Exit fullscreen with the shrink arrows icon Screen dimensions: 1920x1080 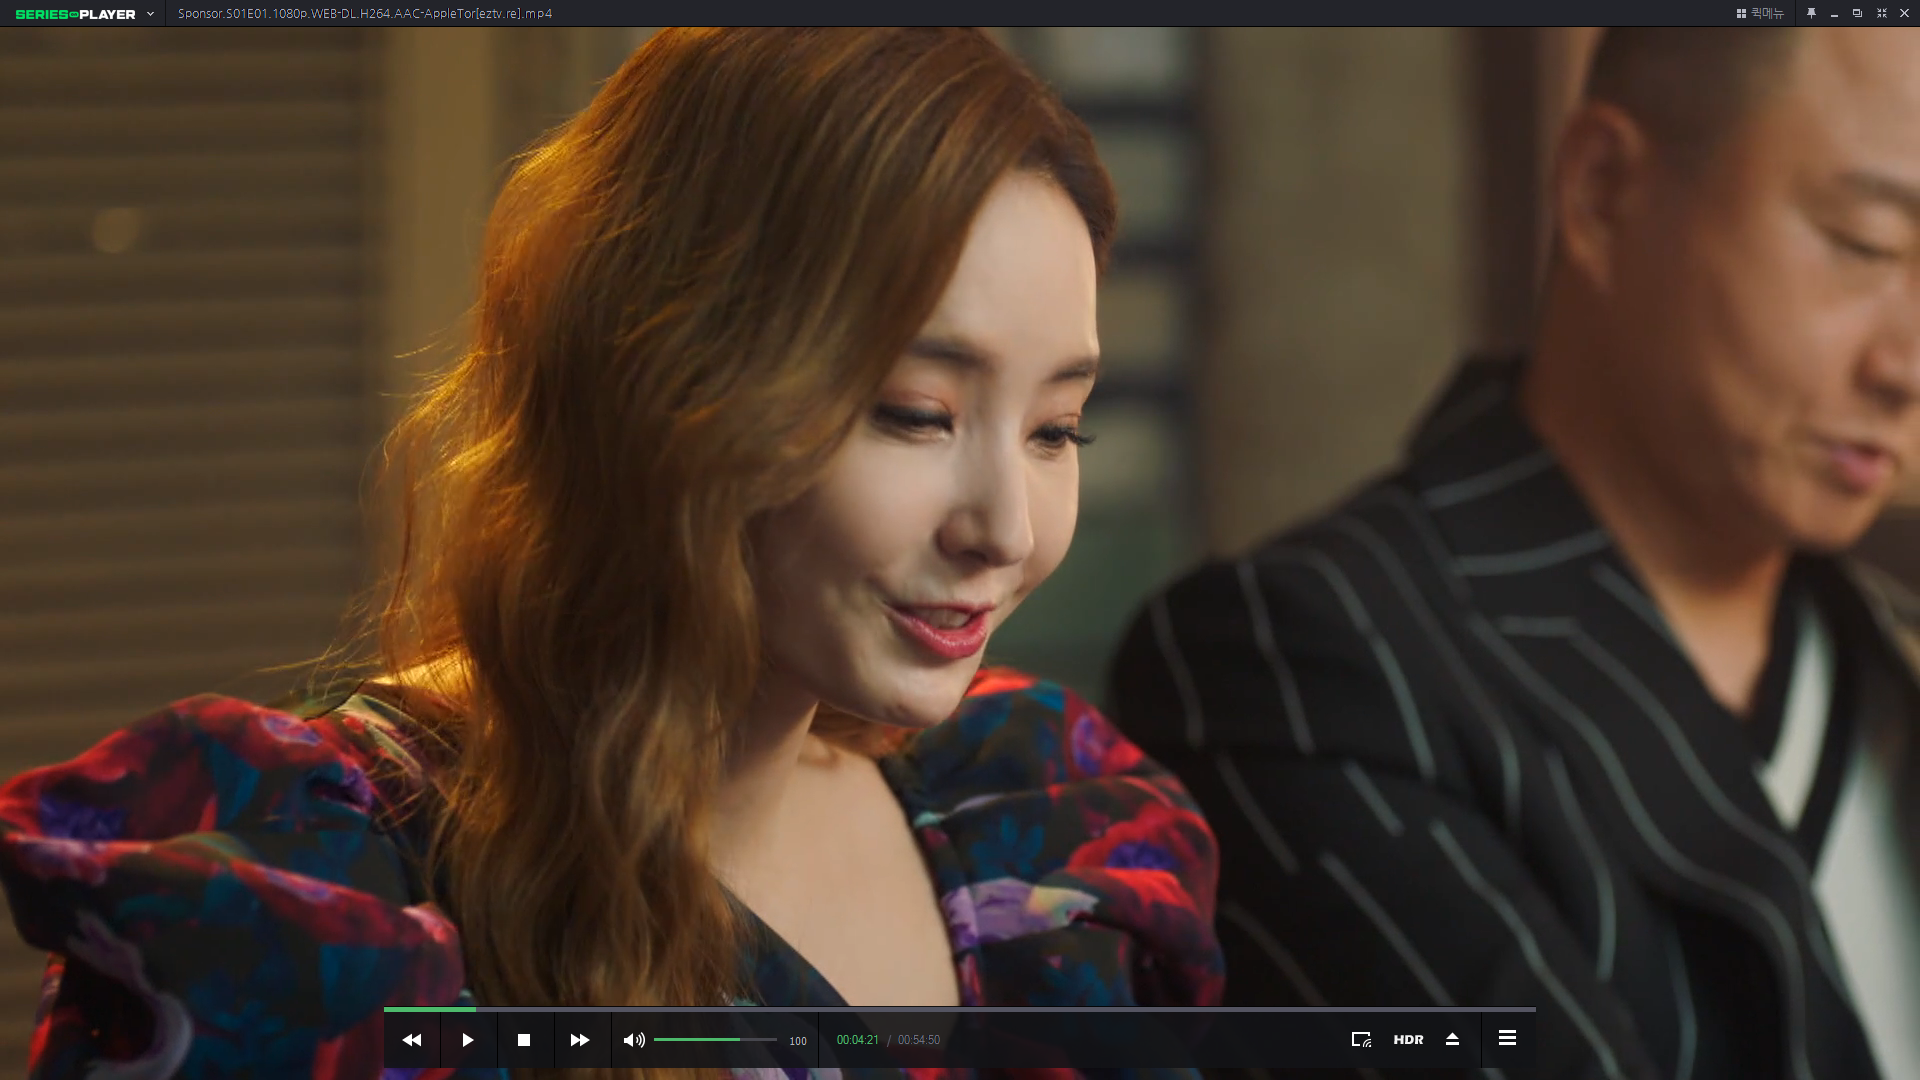tap(1881, 13)
